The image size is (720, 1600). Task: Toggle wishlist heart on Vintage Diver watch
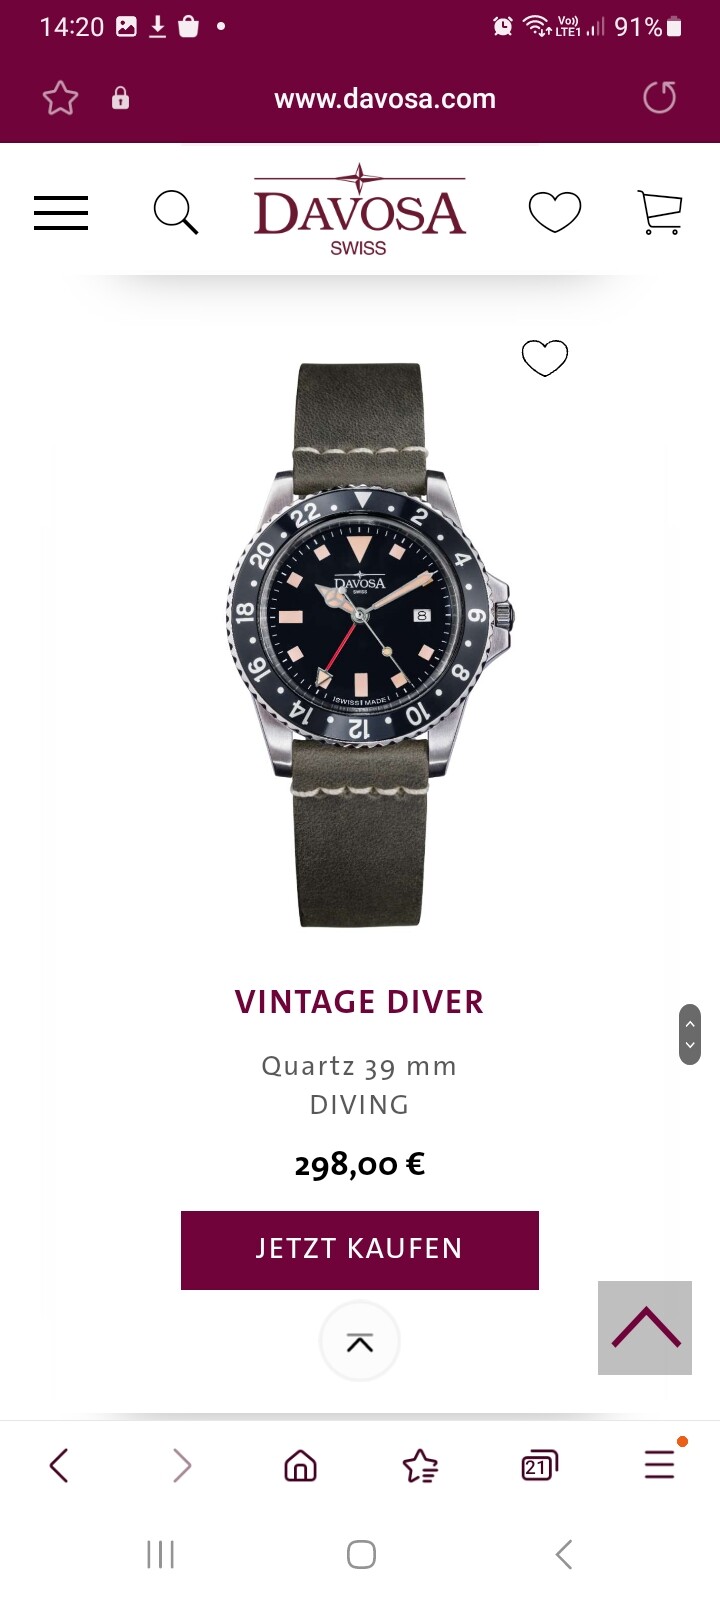(x=545, y=358)
